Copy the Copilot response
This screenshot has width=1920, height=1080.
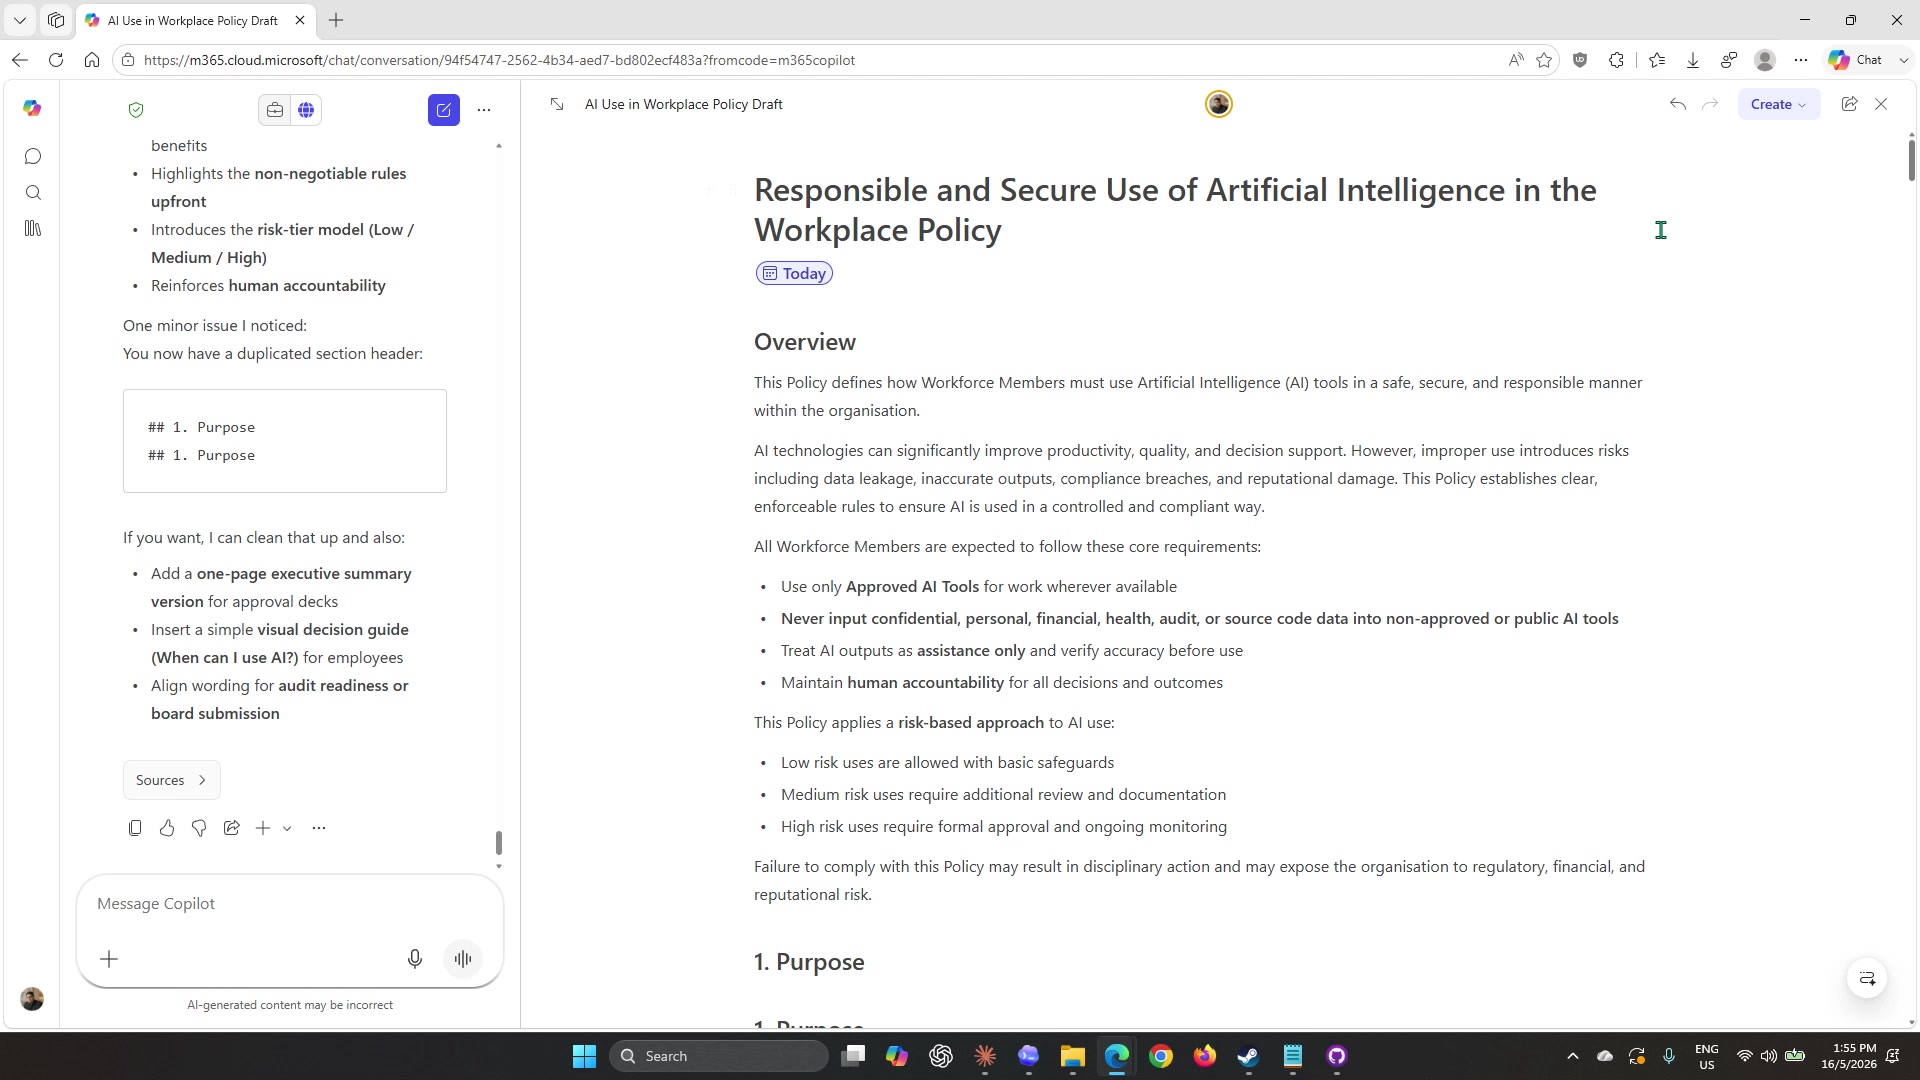coord(135,828)
